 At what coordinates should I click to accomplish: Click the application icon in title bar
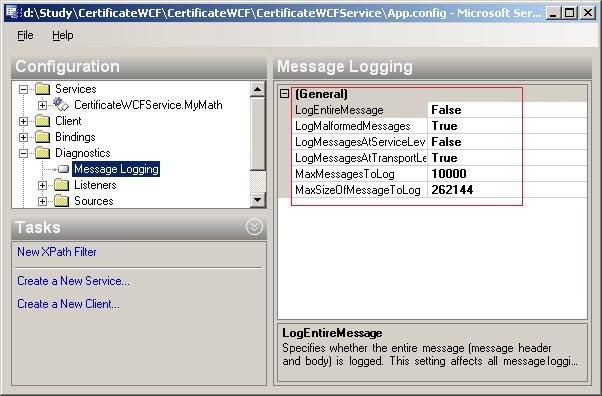(12, 12)
